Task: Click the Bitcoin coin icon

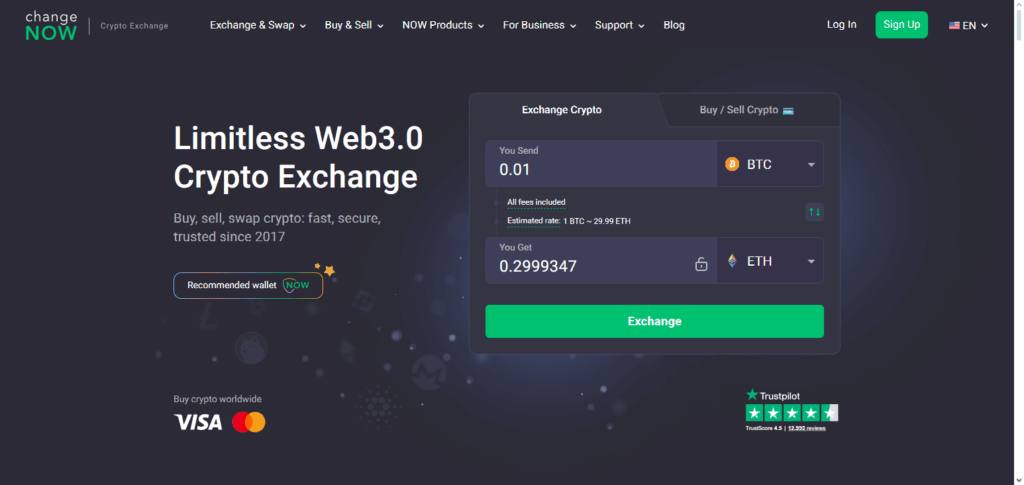Action: pos(732,164)
